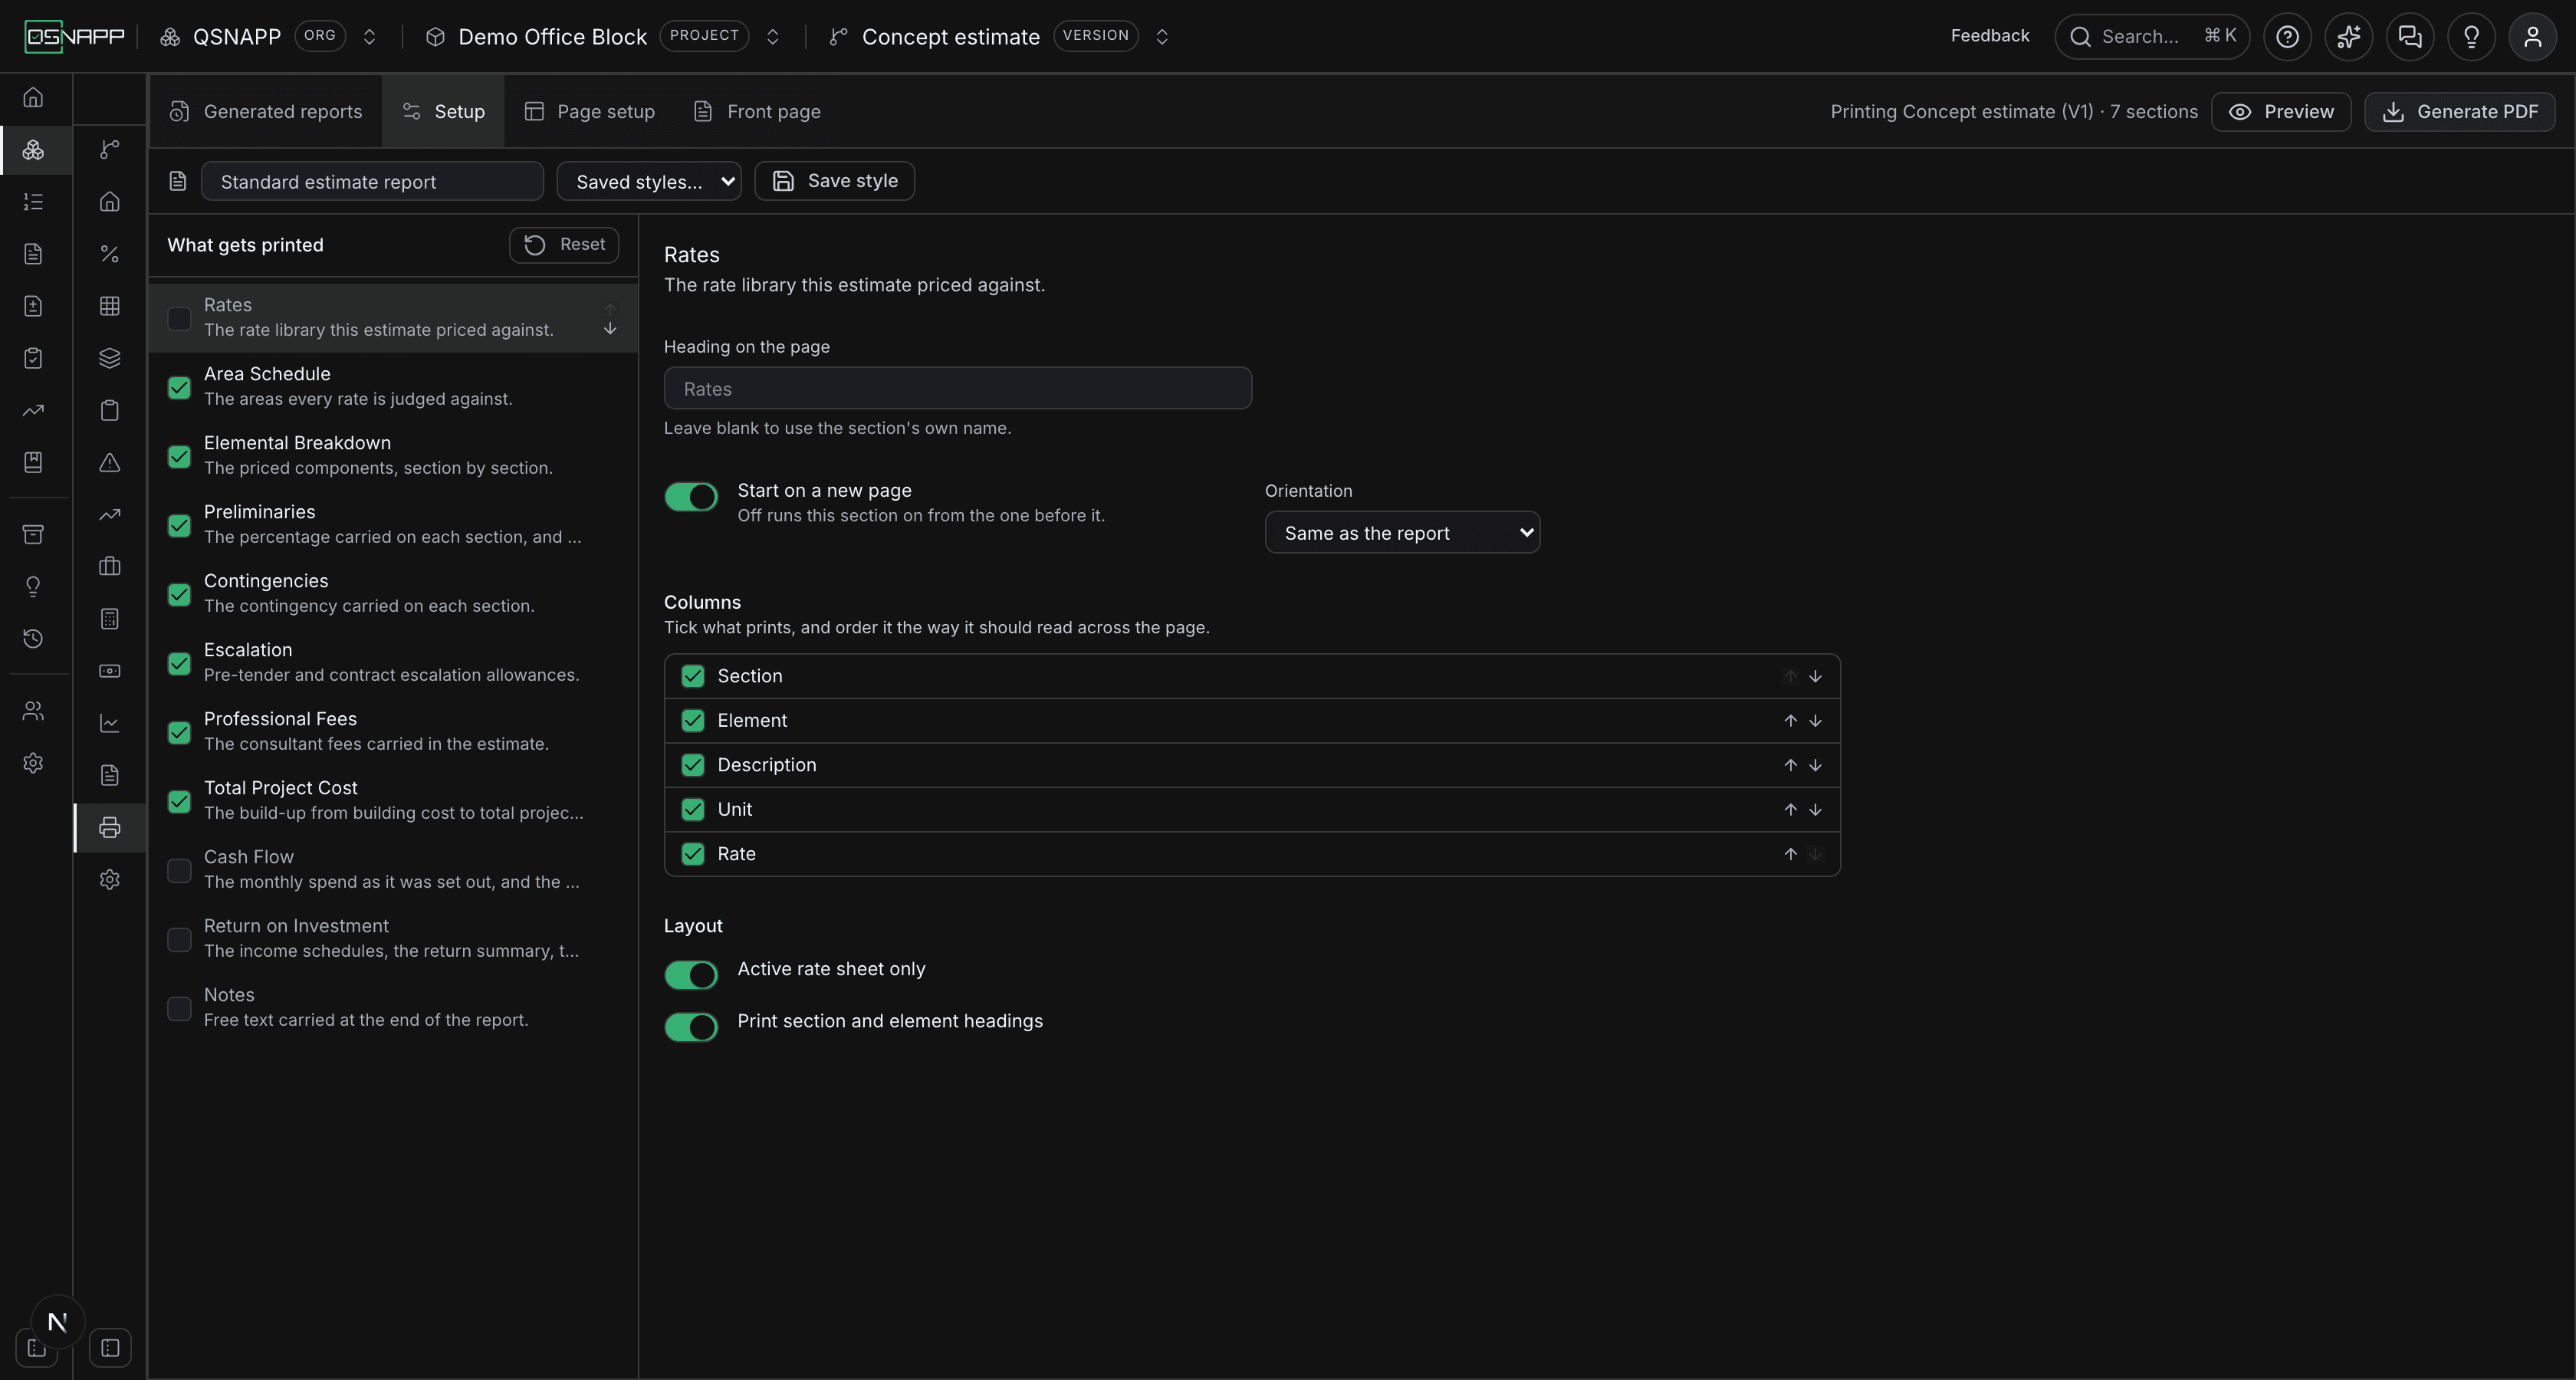Click the percent icon in second sidebar
Screen dimensions: 2576x1380
tap(110, 254)
